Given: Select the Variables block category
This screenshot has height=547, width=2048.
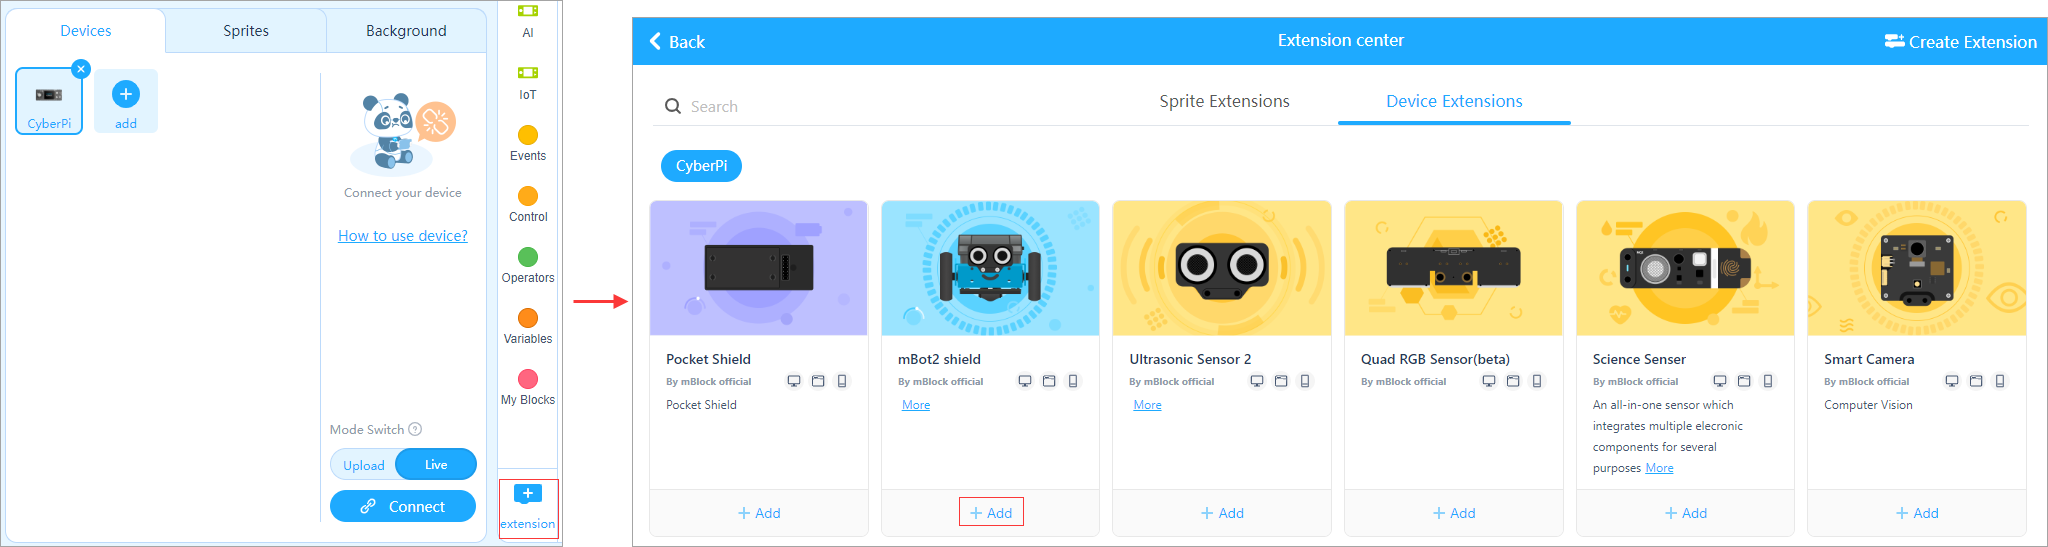Looking at the screenshot, I should [528, 326].
